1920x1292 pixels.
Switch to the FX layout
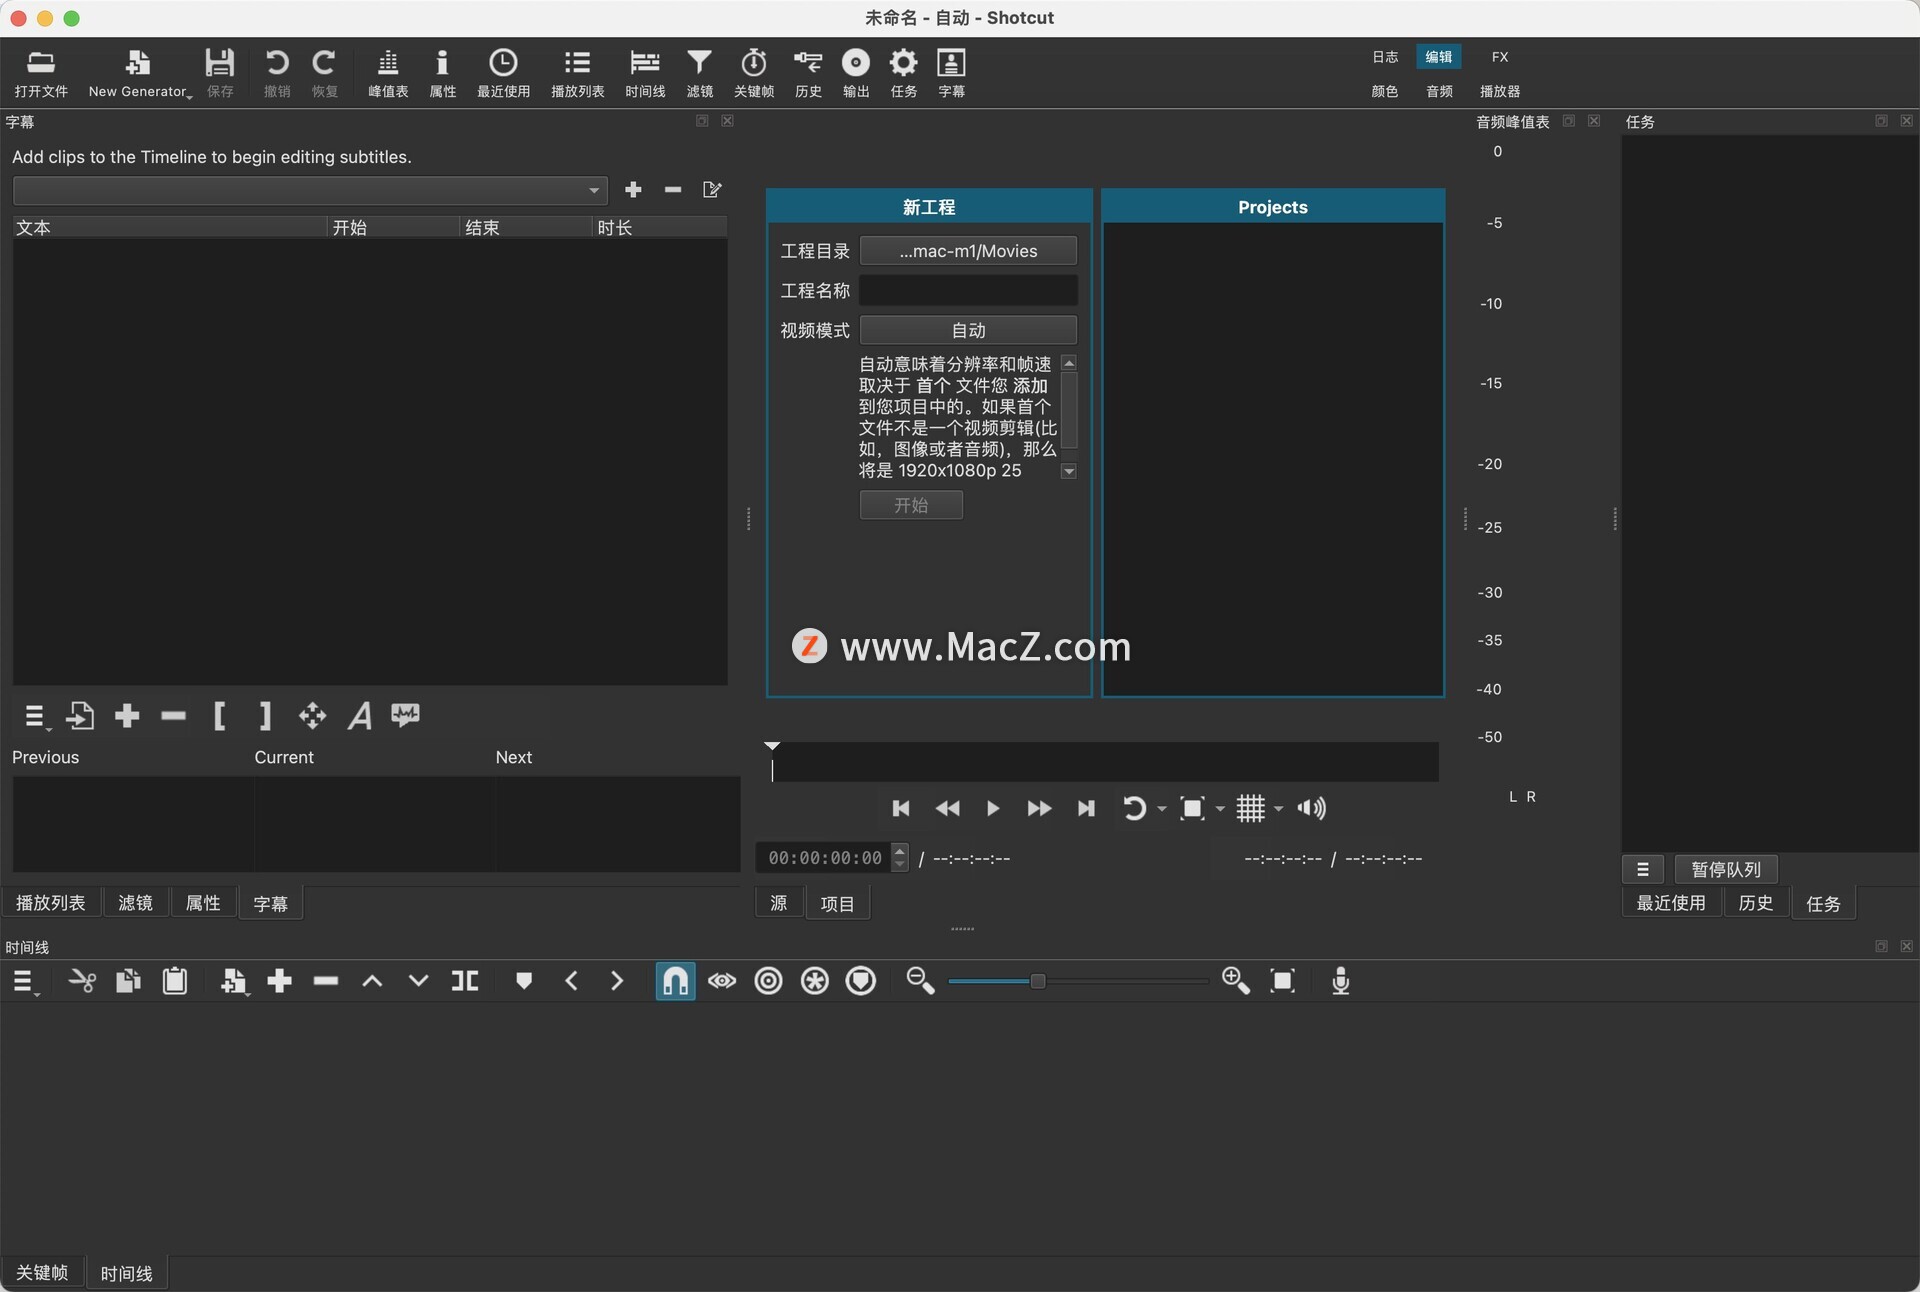1500,57
